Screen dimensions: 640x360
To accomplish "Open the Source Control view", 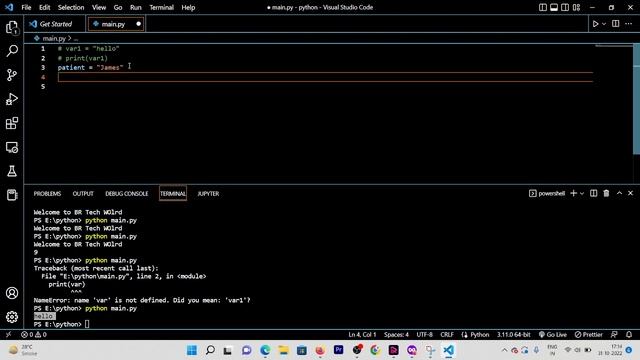I will pyautogui.click(x=12, y=75).
